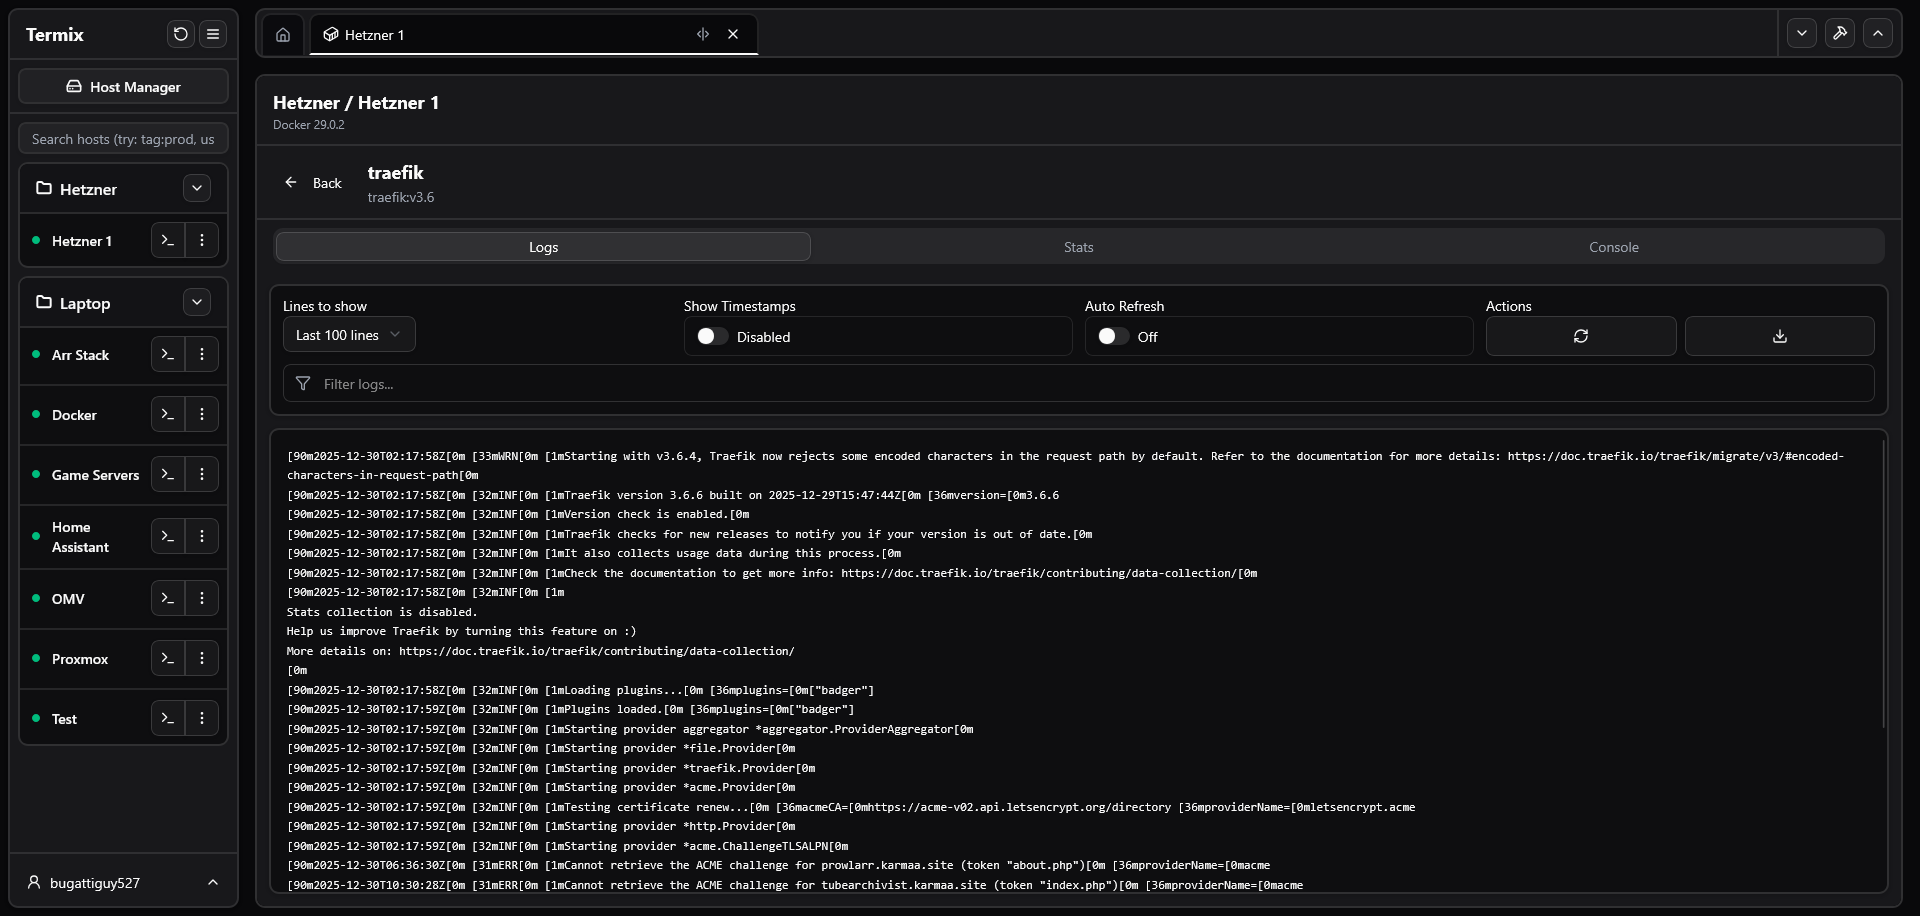Switch to the Stats tab
Viewport: 1920px width, 916px height.
1078,247
